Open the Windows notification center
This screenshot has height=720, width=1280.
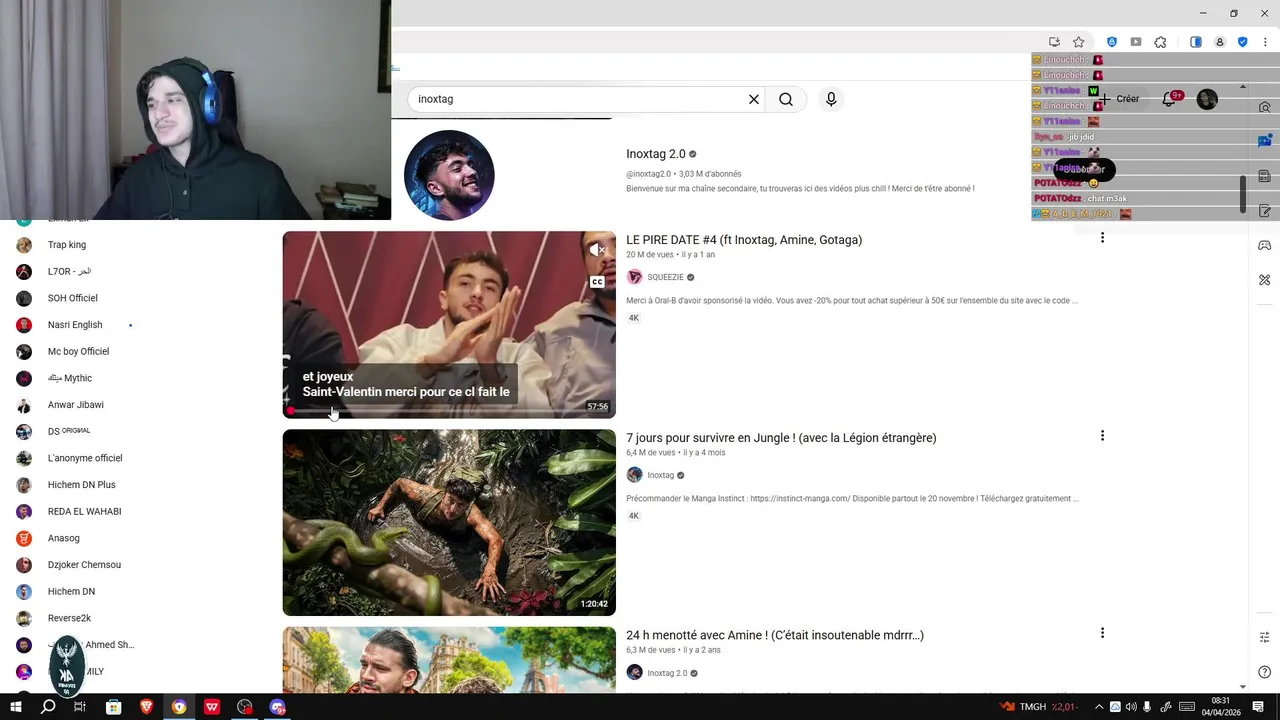coord(1258,707)
